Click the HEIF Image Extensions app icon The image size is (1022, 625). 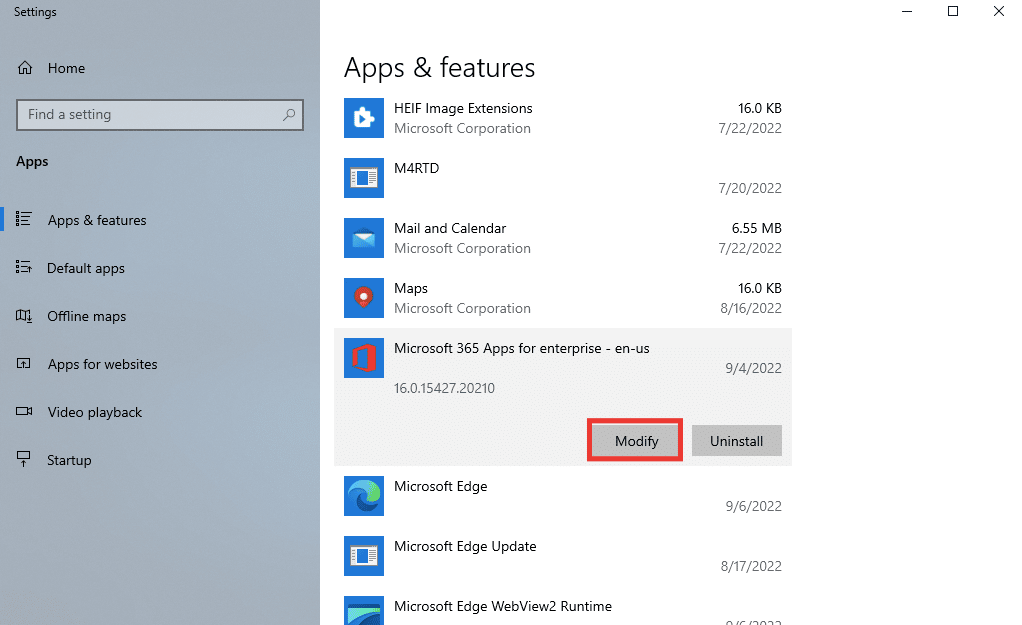click(363, 118)
